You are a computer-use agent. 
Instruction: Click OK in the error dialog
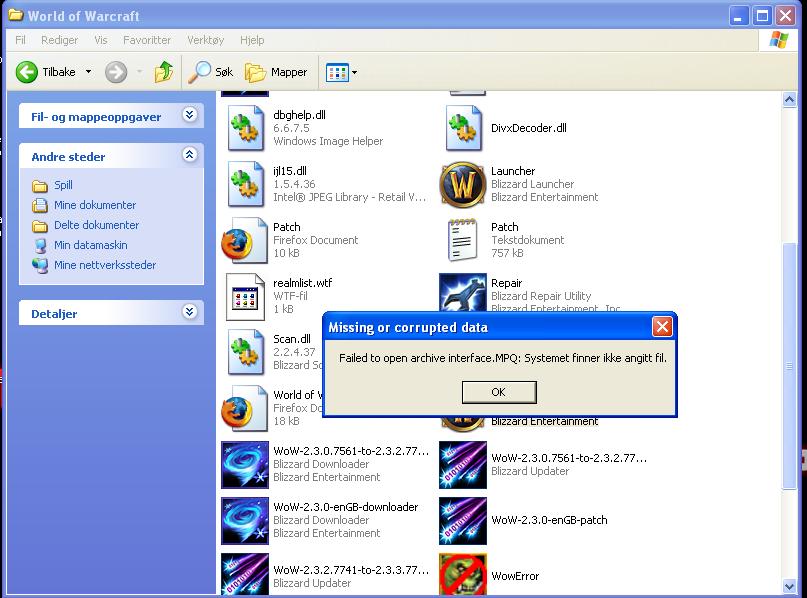[x=499, y=392]
